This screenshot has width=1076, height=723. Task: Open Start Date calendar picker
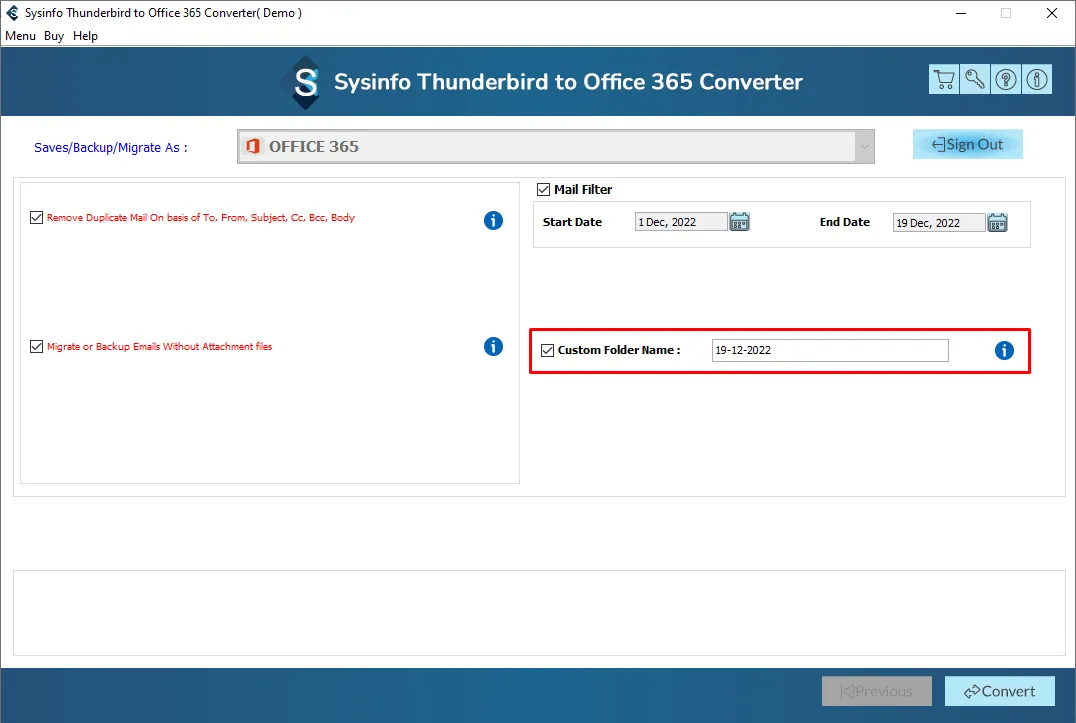coord(739,222)
